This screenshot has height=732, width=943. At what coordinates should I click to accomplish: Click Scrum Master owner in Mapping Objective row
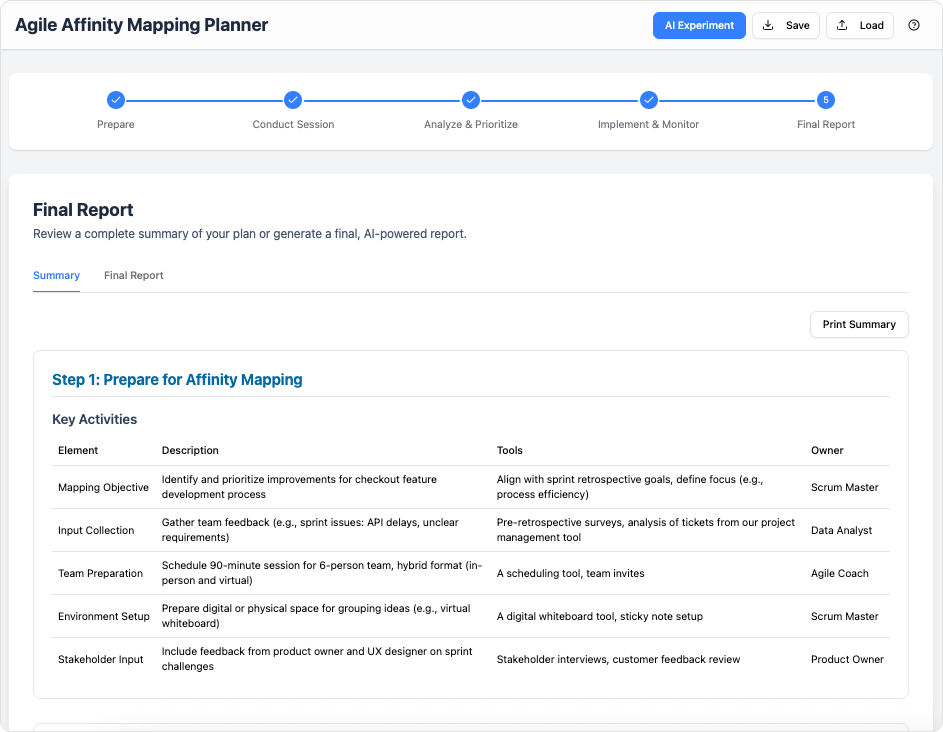pyautogui.click(x=844, y=487)
